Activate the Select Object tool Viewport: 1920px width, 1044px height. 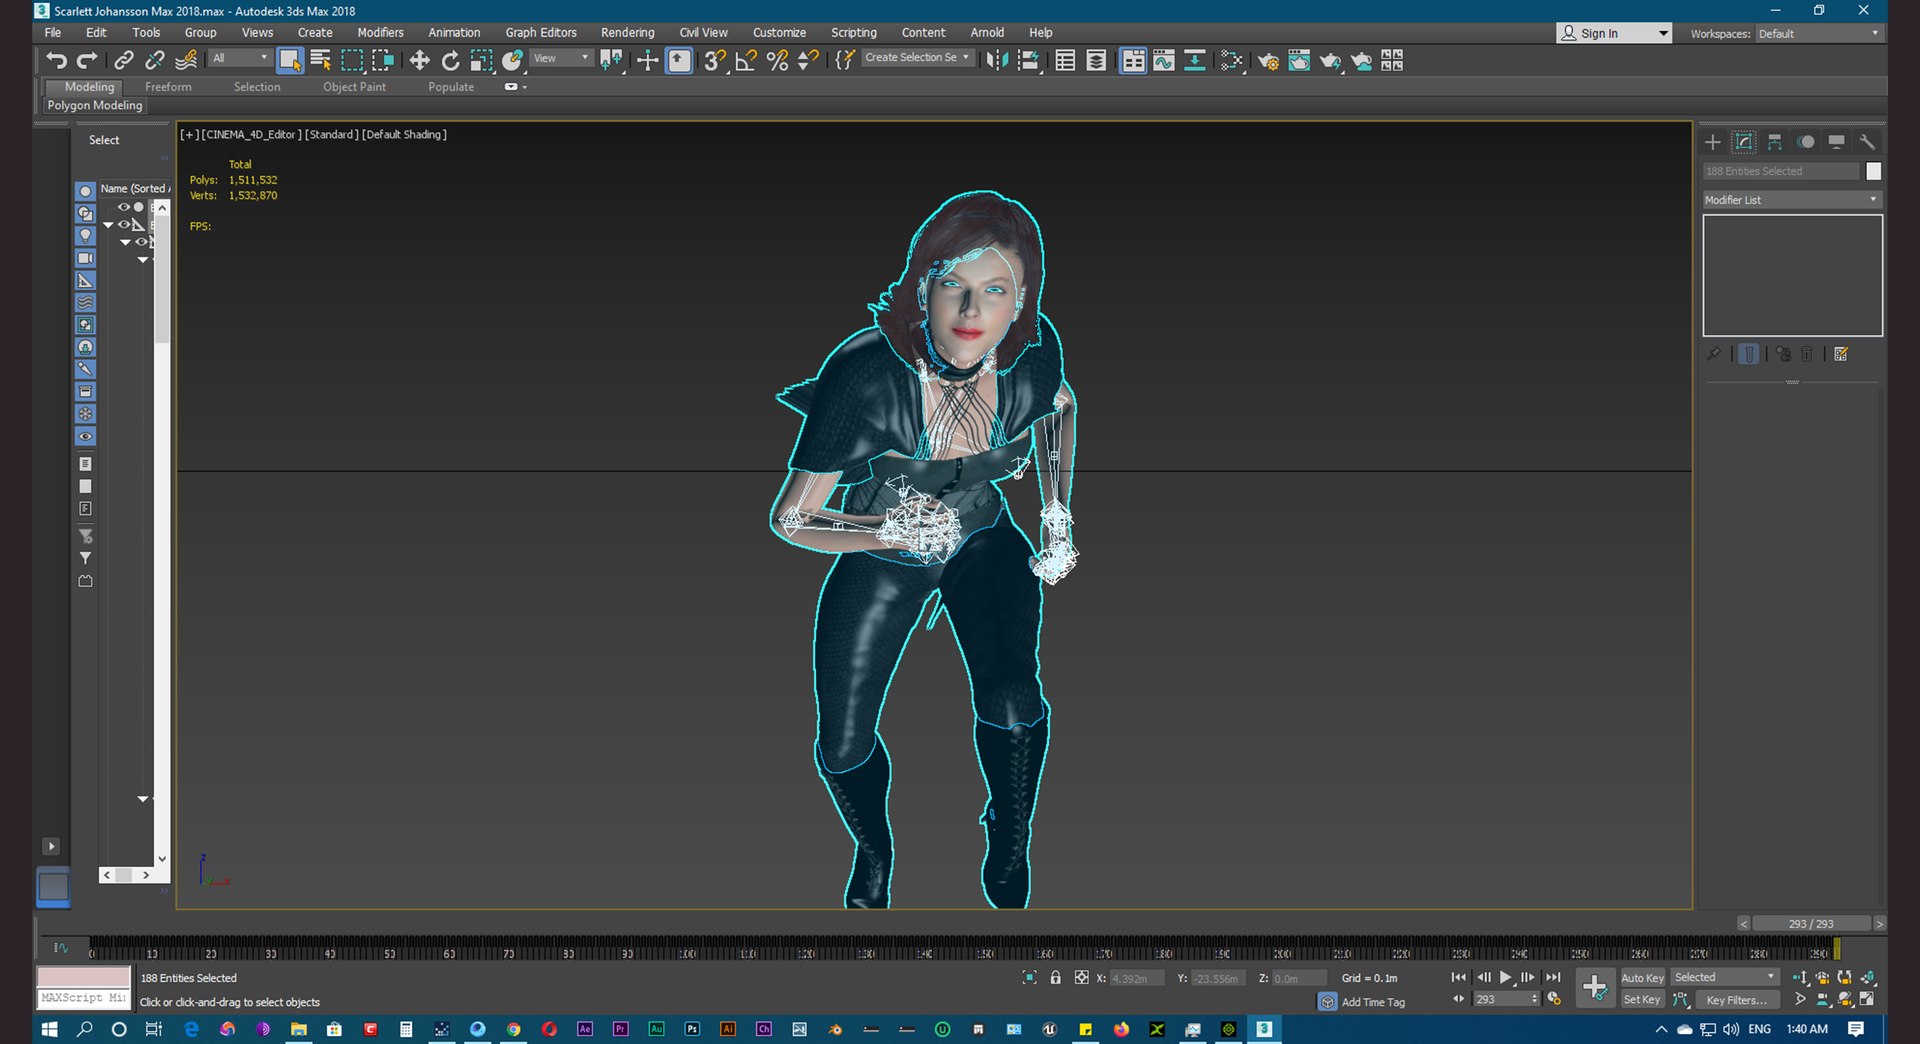click(x=290, y=61)
